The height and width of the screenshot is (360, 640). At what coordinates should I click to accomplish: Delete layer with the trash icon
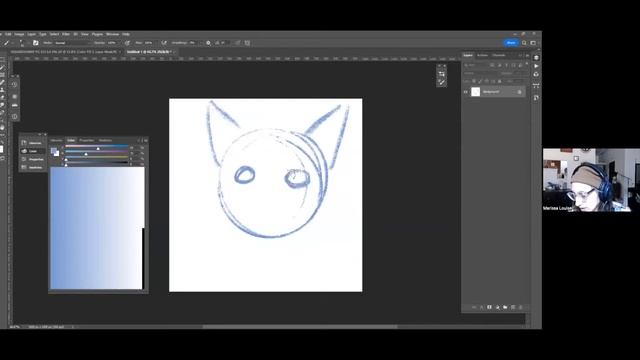521,307
